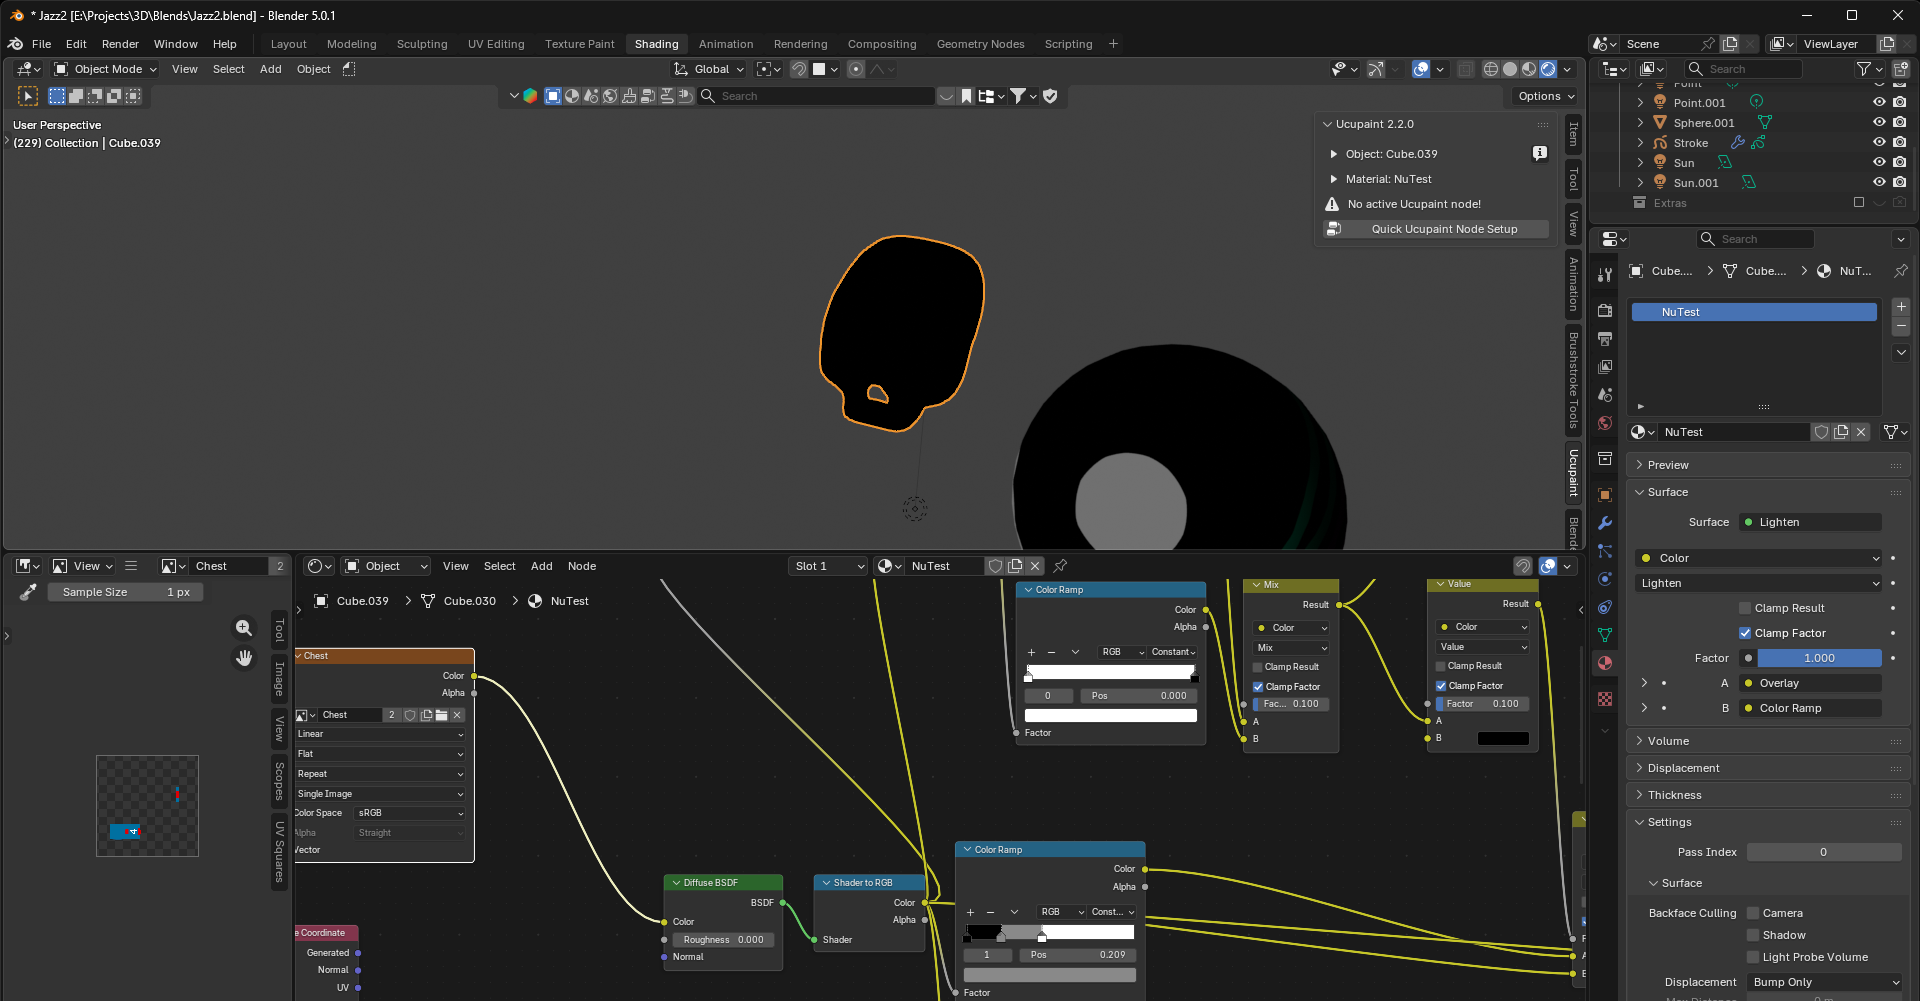Pin the node editor to NuTest material

1060,566
